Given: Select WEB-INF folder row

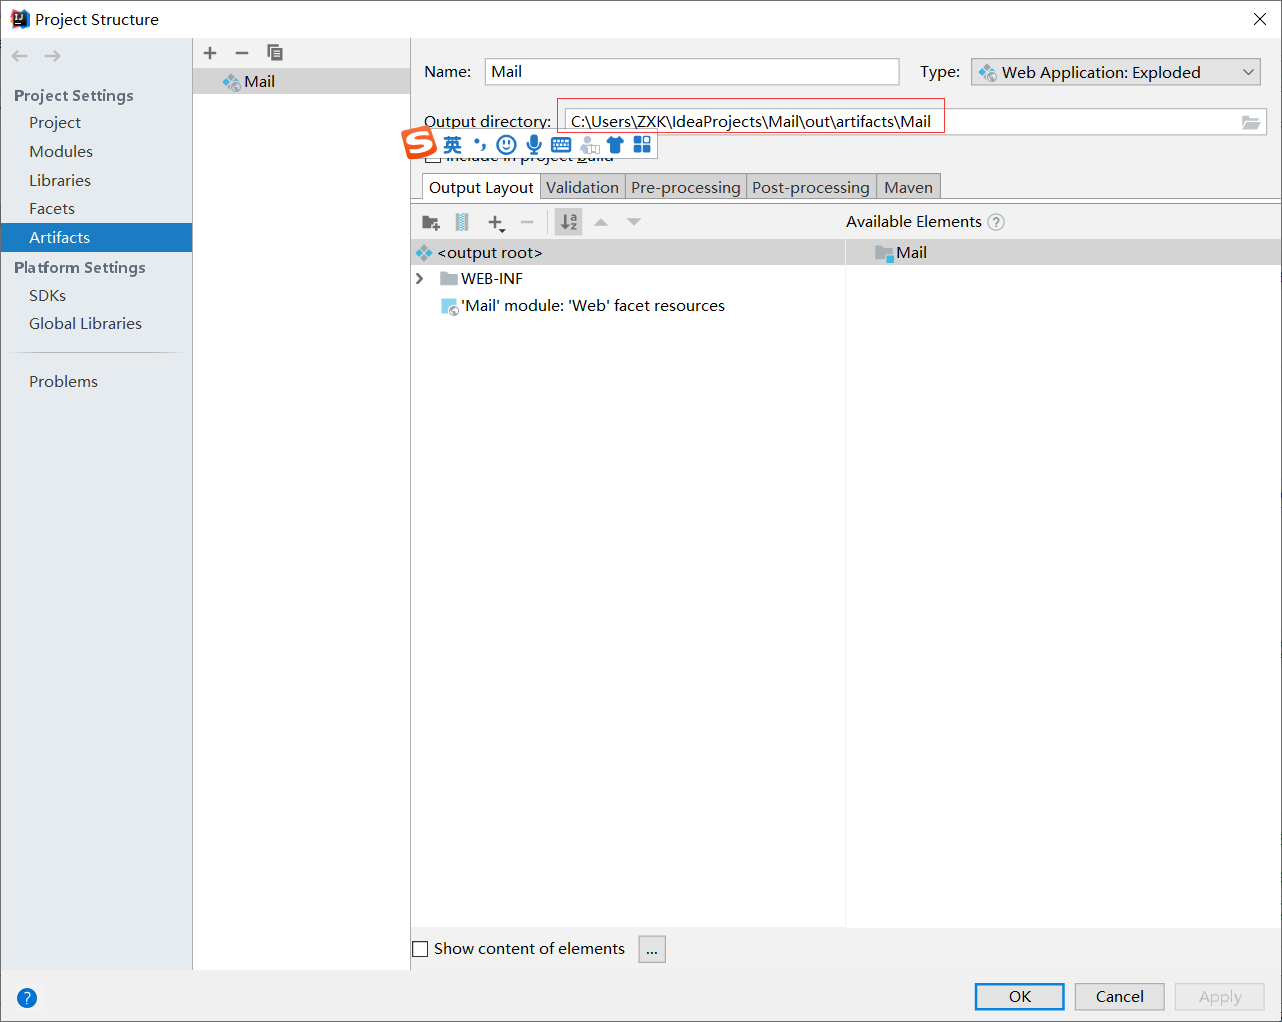Looking at the screenshot, I should coord(628,279).
